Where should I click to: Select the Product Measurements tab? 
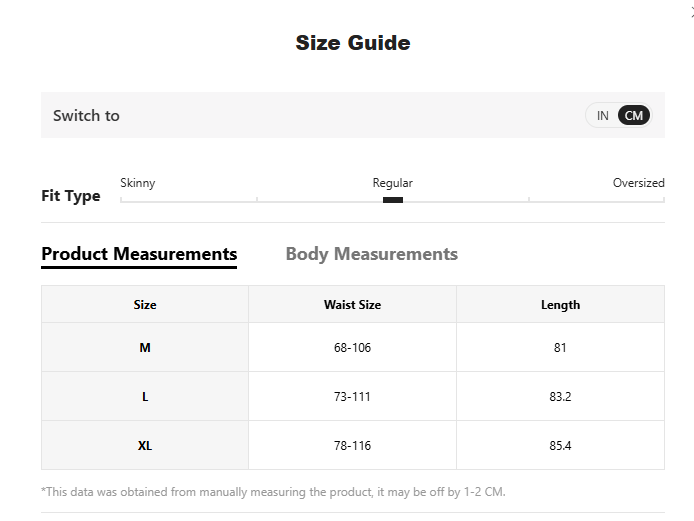(x=139, y=254)
